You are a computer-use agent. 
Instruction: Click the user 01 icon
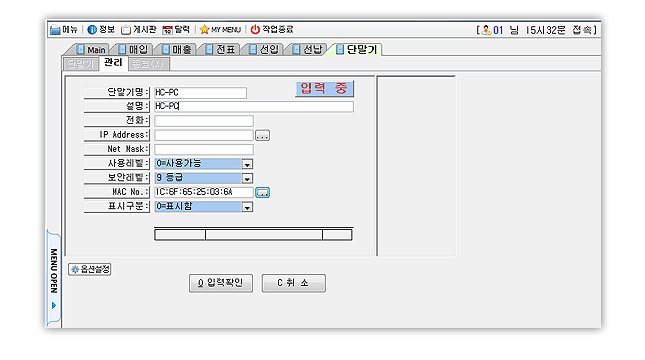pos(487,30)
